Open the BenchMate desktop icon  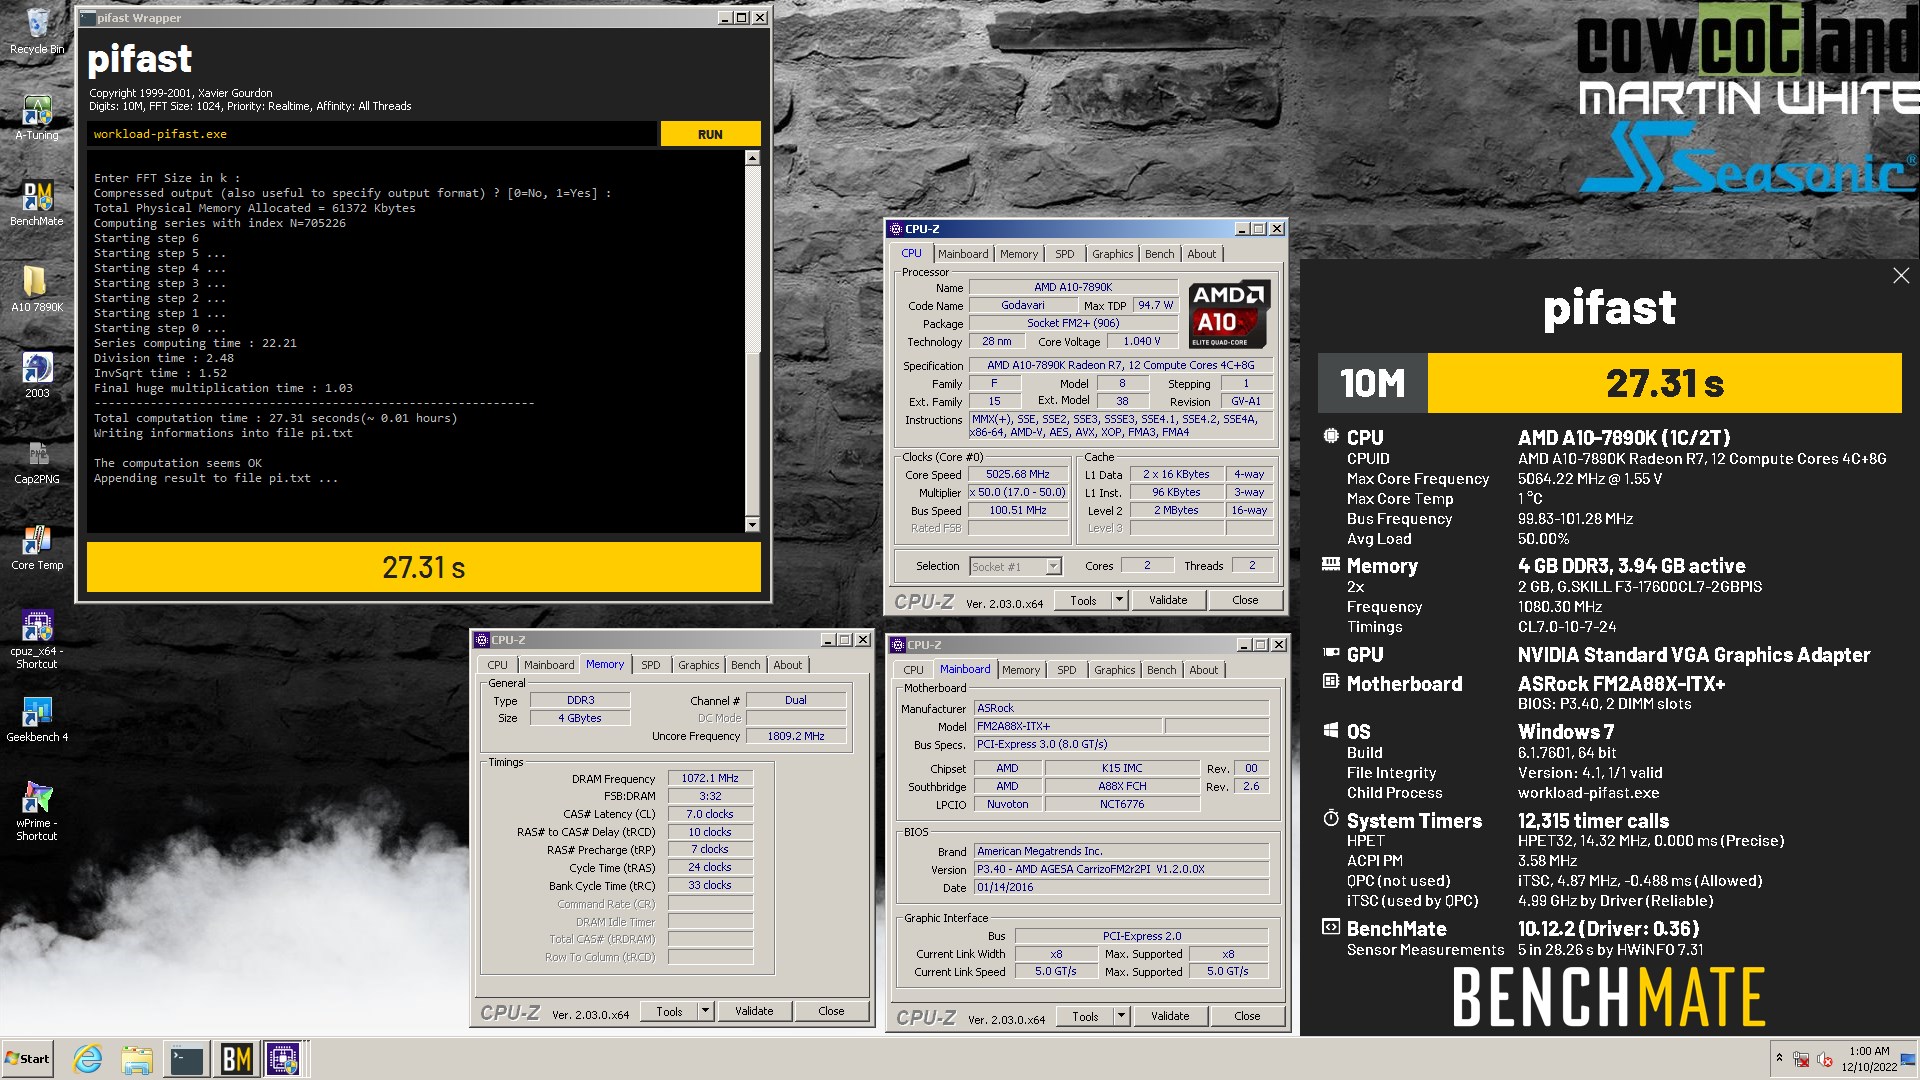tap(37, 203)
